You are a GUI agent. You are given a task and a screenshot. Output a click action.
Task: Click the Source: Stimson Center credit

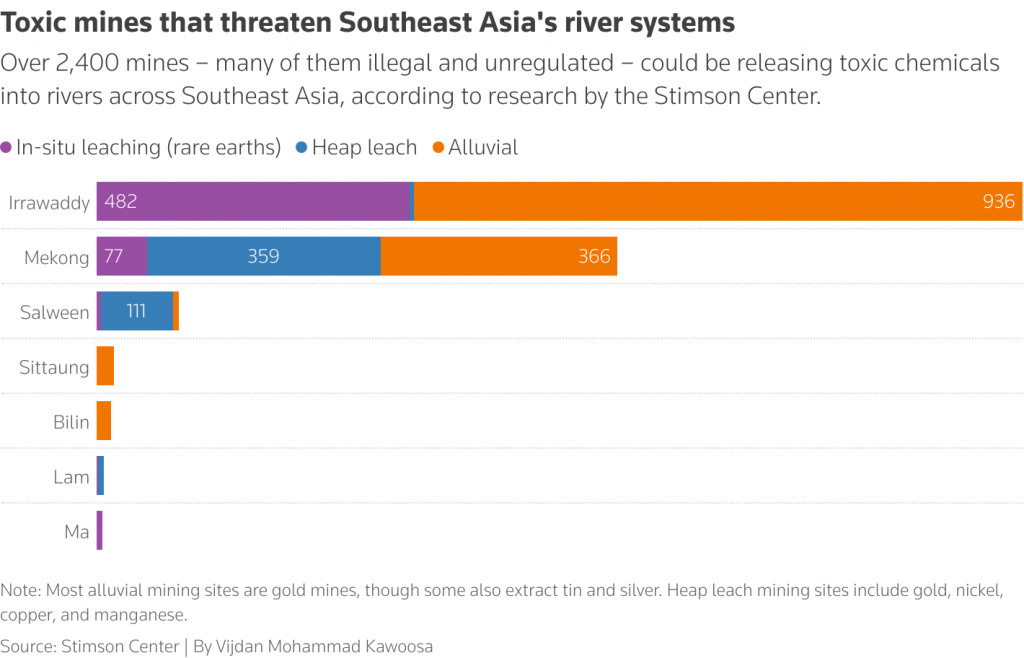point(89,646)
